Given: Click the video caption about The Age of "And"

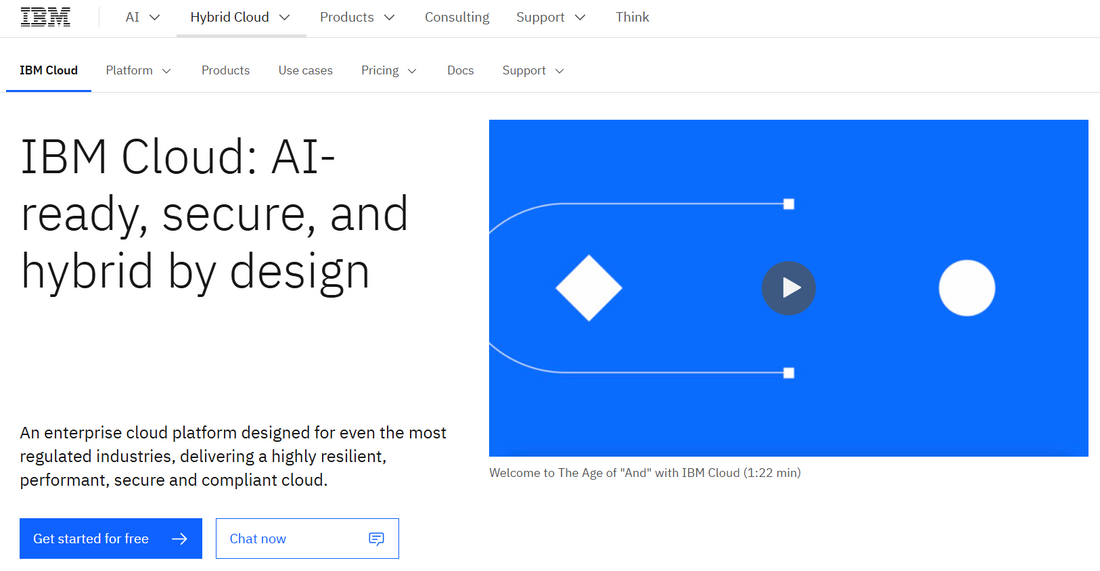Looking at the screenshot, I should click(644, 473).
